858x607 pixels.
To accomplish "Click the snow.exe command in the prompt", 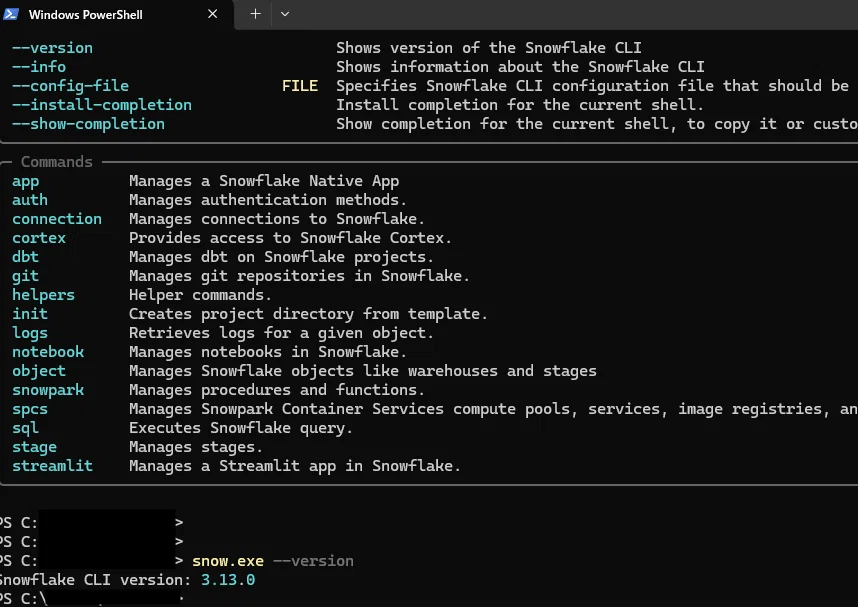I will [x=228, y=562].
